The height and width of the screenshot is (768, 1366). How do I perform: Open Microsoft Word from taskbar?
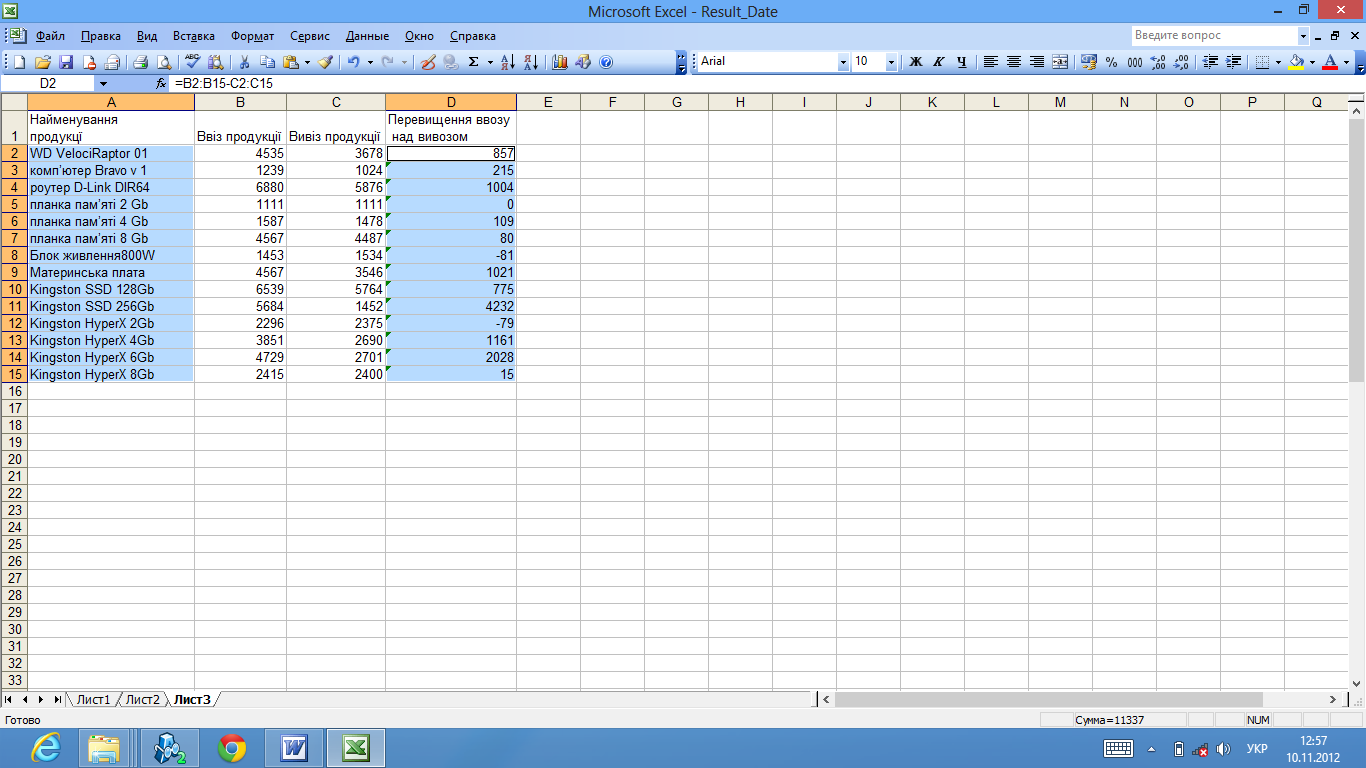[294, 748]
